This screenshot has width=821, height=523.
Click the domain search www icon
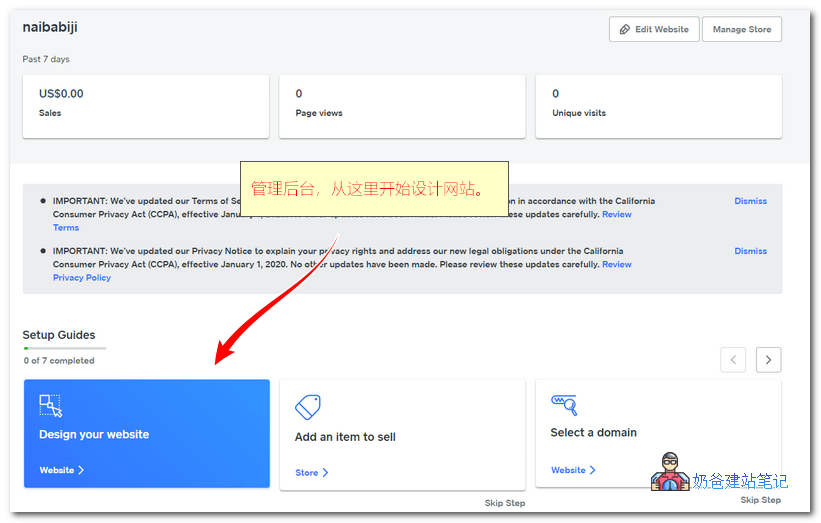[x=564, y=404]
